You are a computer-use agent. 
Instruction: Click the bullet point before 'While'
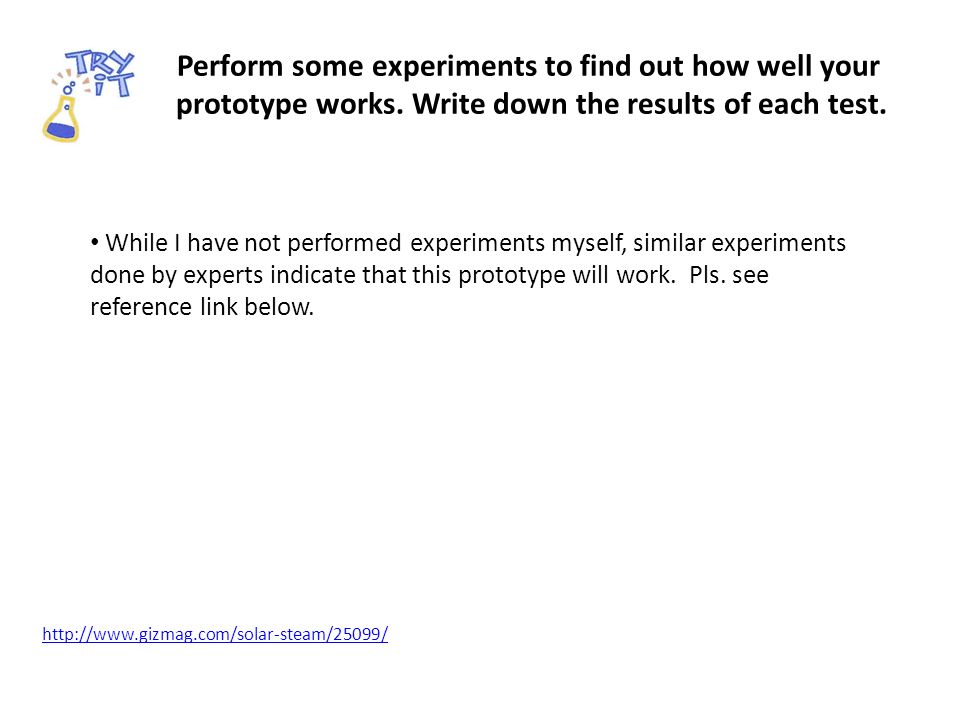(x=94, y=242)
